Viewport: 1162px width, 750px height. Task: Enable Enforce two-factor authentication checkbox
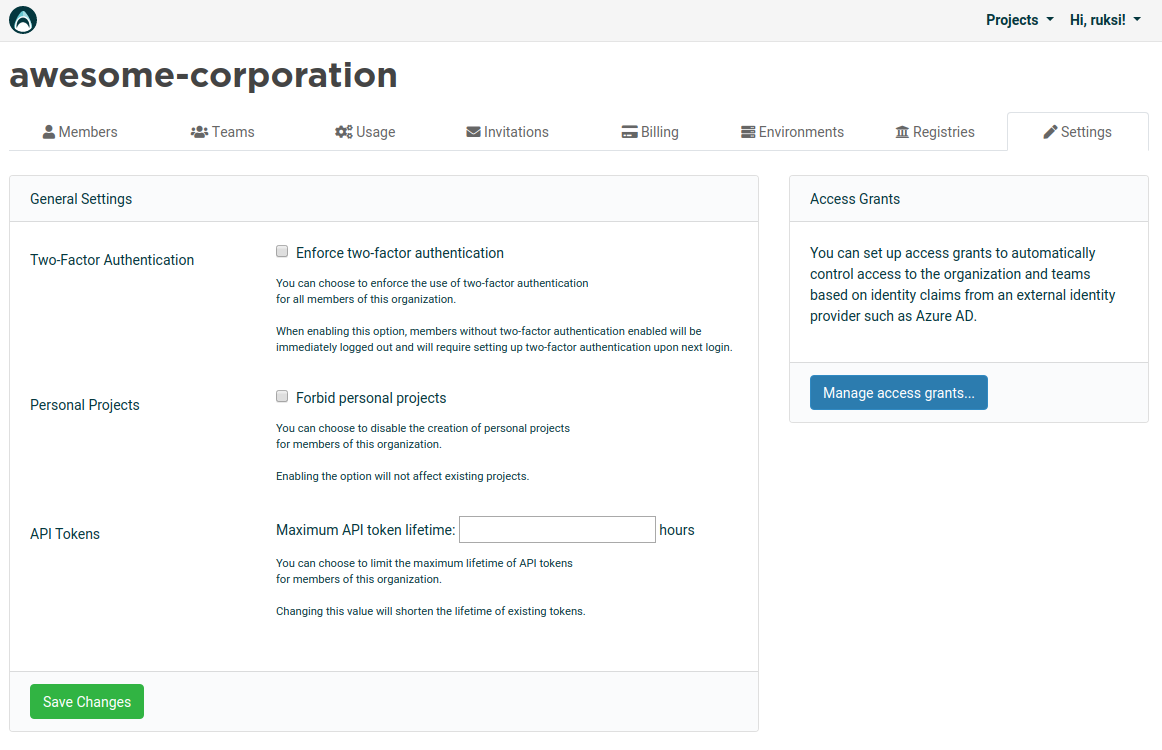[x=282, y=251]
